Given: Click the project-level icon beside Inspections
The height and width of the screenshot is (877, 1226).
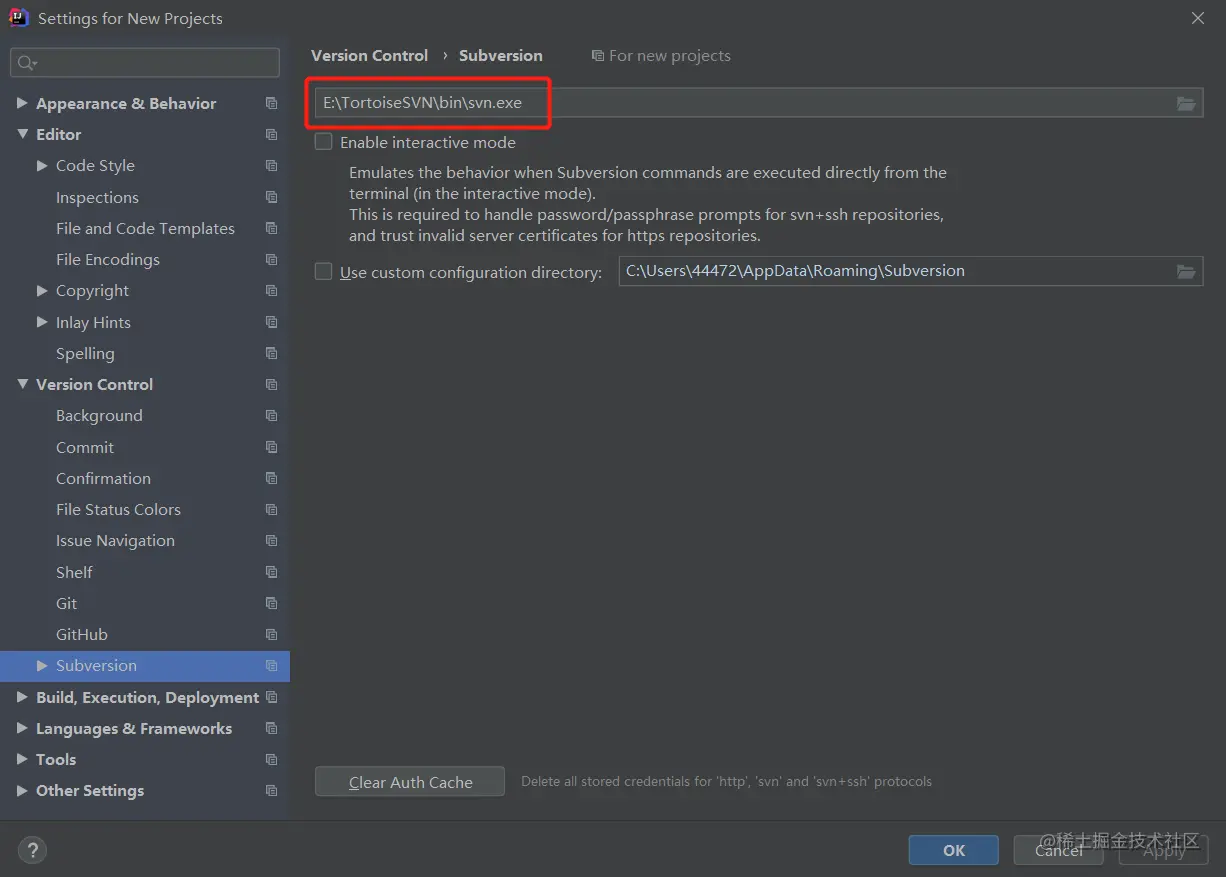Looking at the screenshot, I should point(271,197).
